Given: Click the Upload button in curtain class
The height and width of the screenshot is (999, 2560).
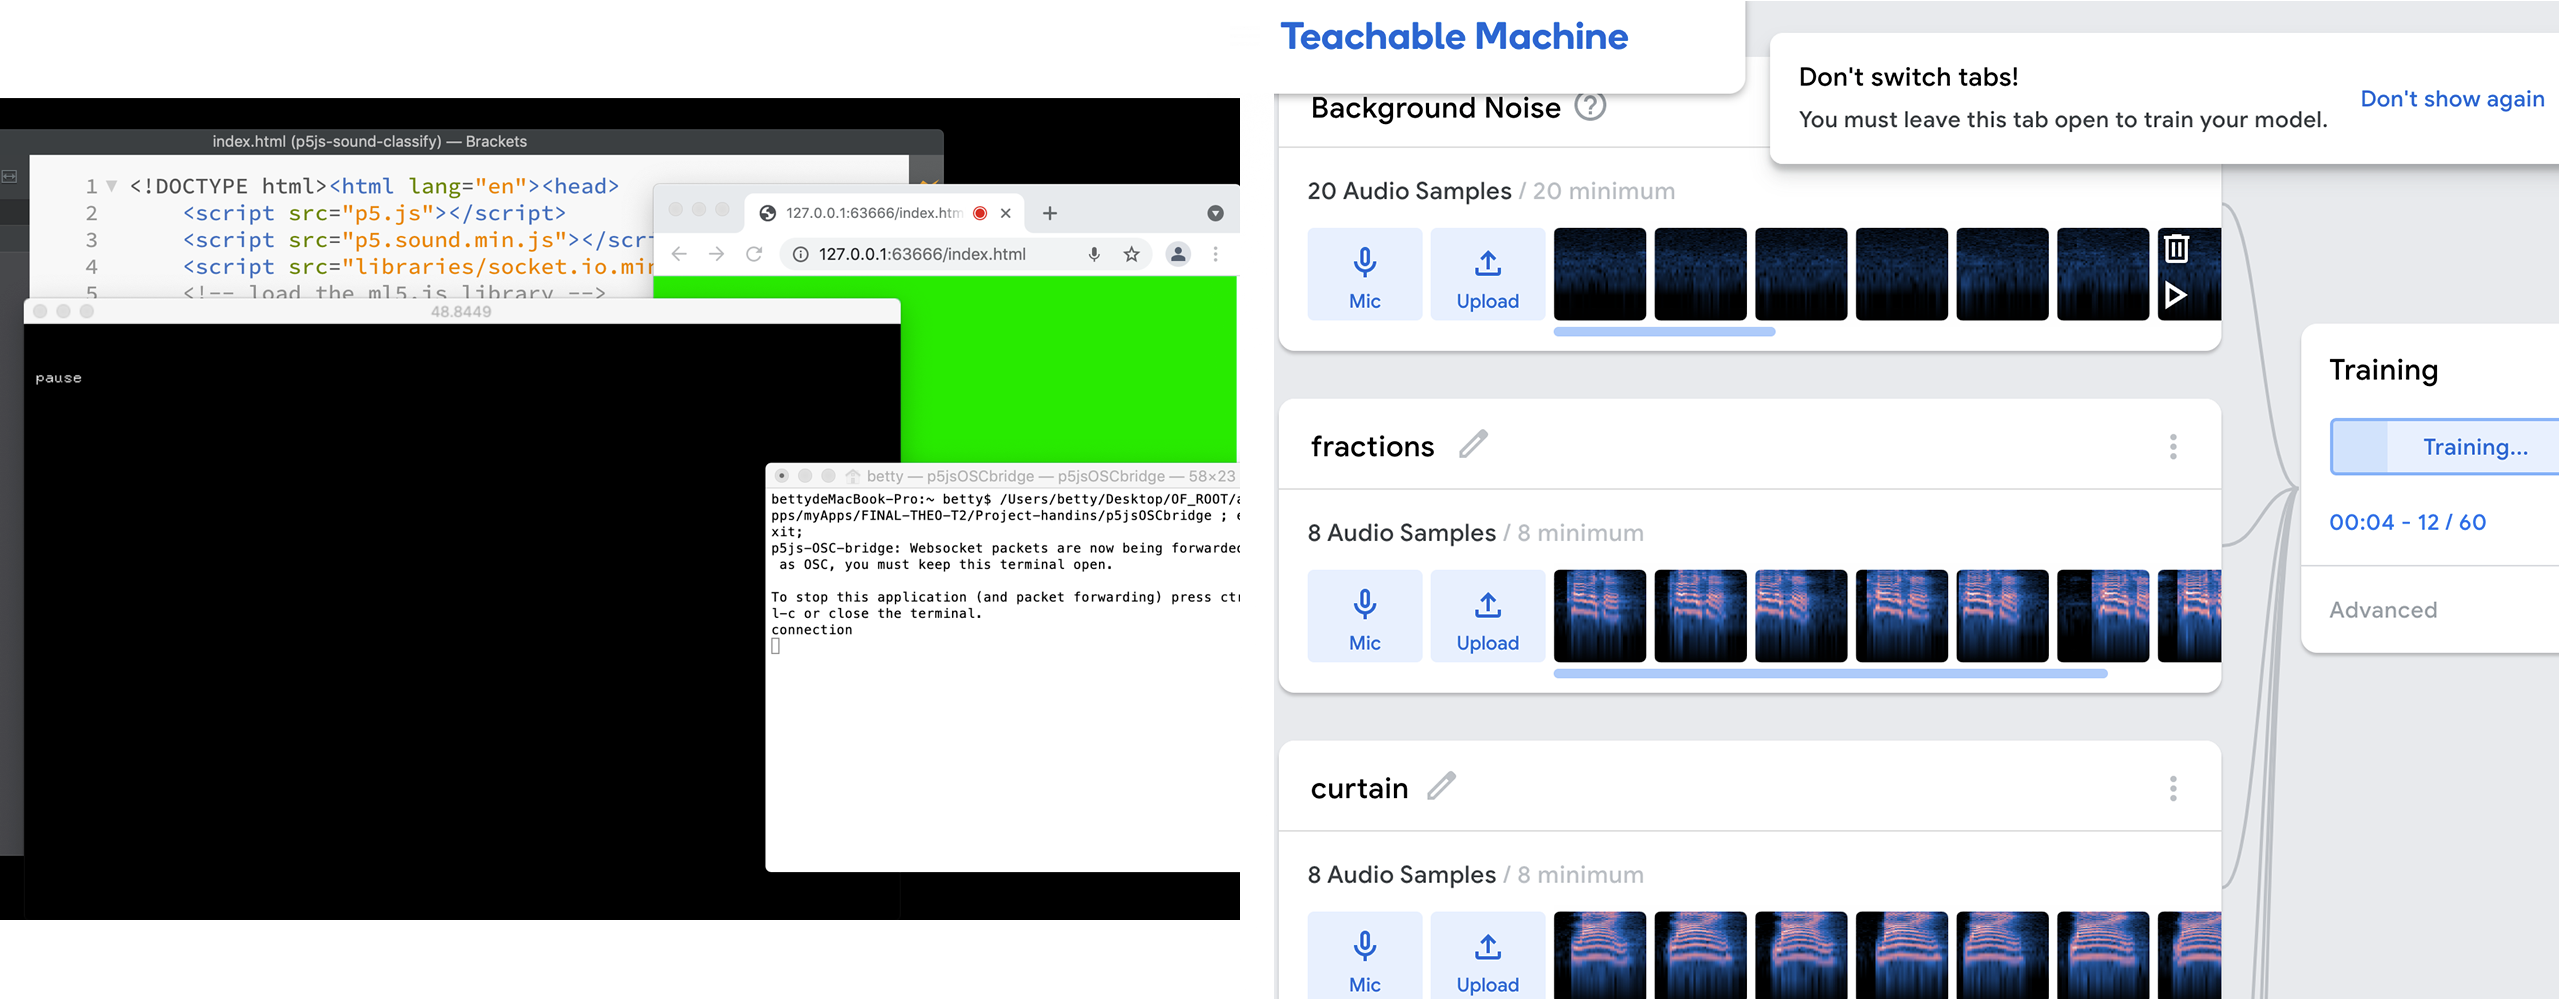Looking at the screenshot, I should (1487, 956).
